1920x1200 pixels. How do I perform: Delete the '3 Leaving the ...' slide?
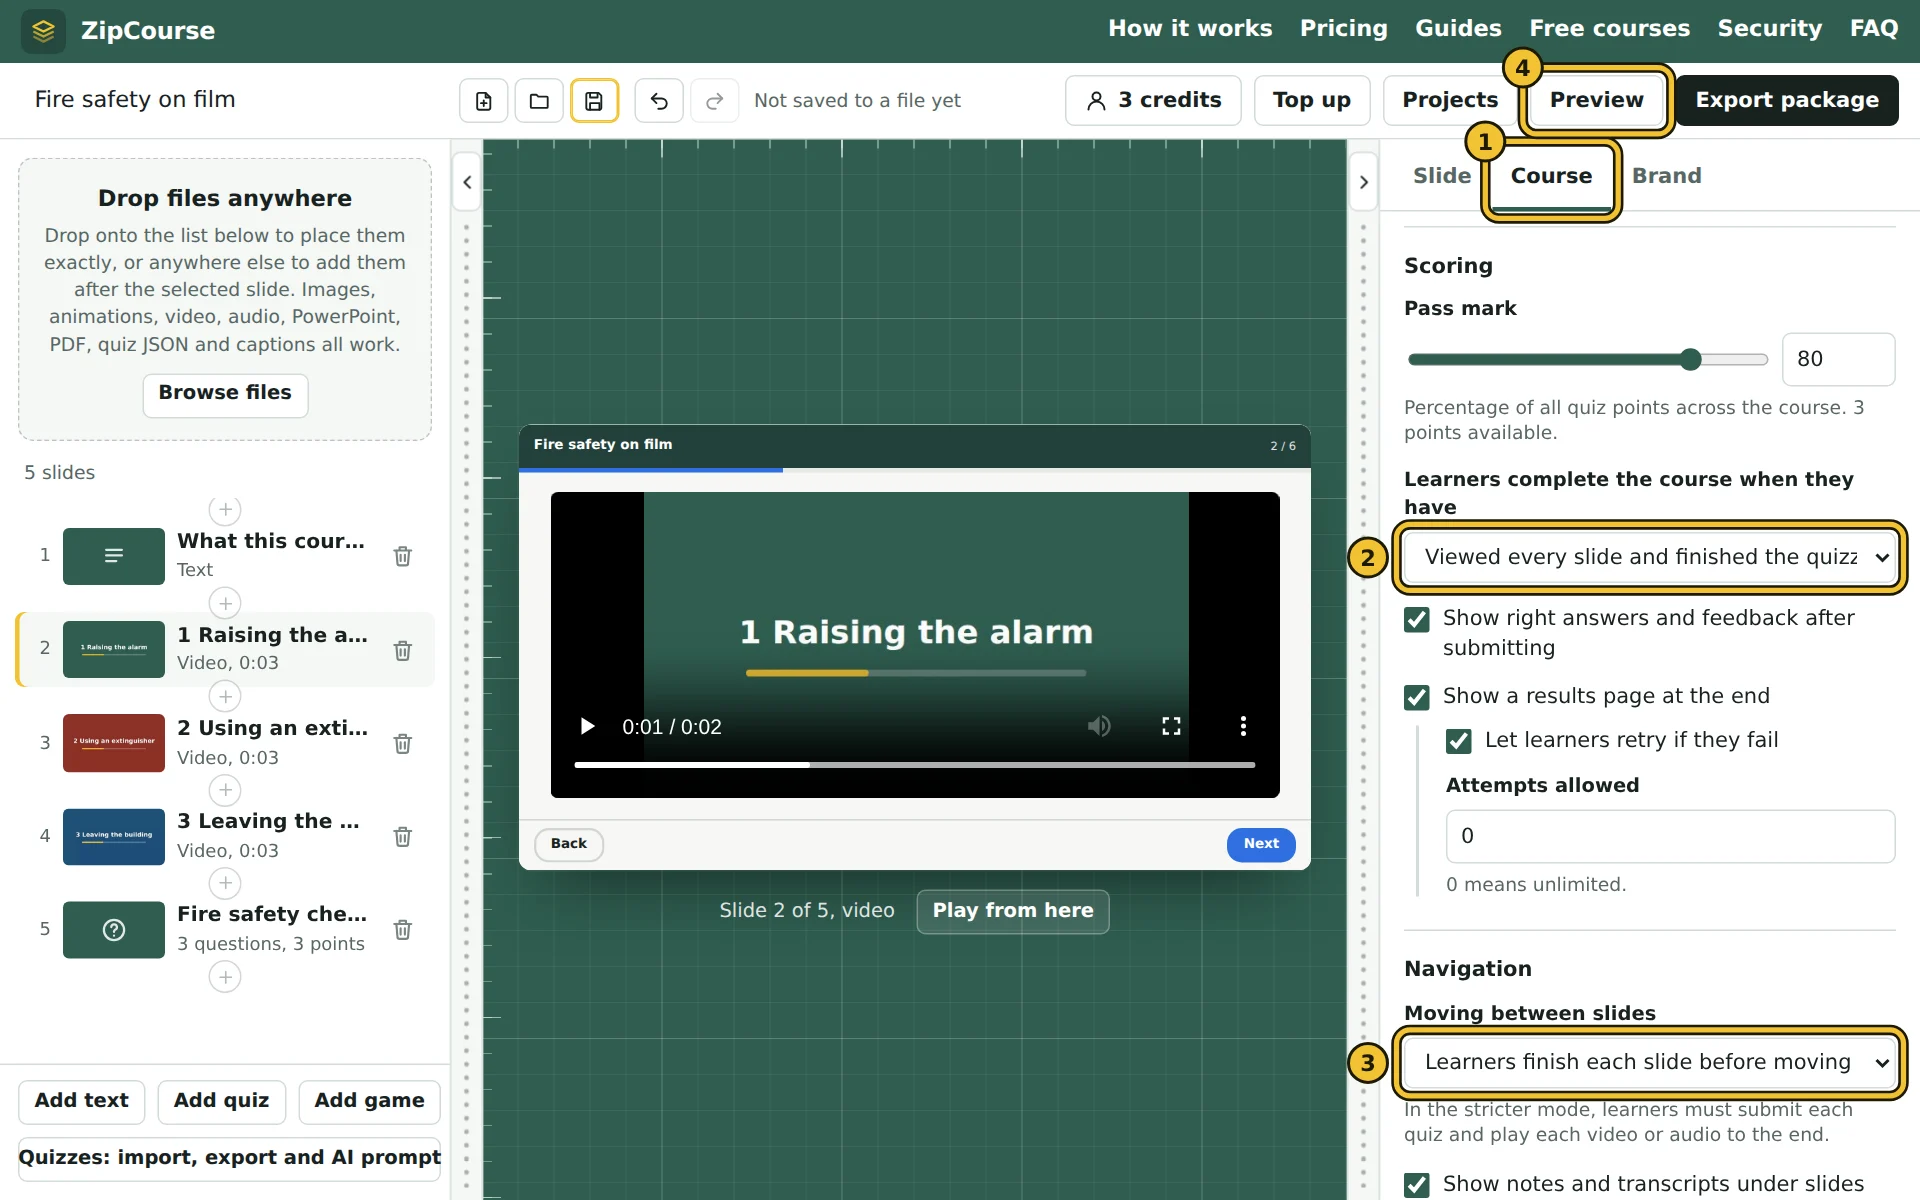pyautogui.click(x=403, y=836)
